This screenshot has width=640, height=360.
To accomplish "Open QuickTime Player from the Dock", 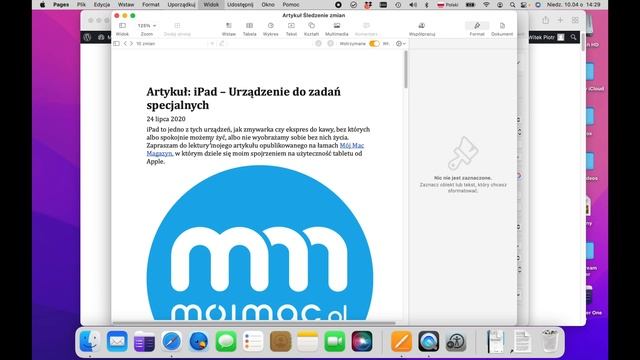I will [429, 341].
